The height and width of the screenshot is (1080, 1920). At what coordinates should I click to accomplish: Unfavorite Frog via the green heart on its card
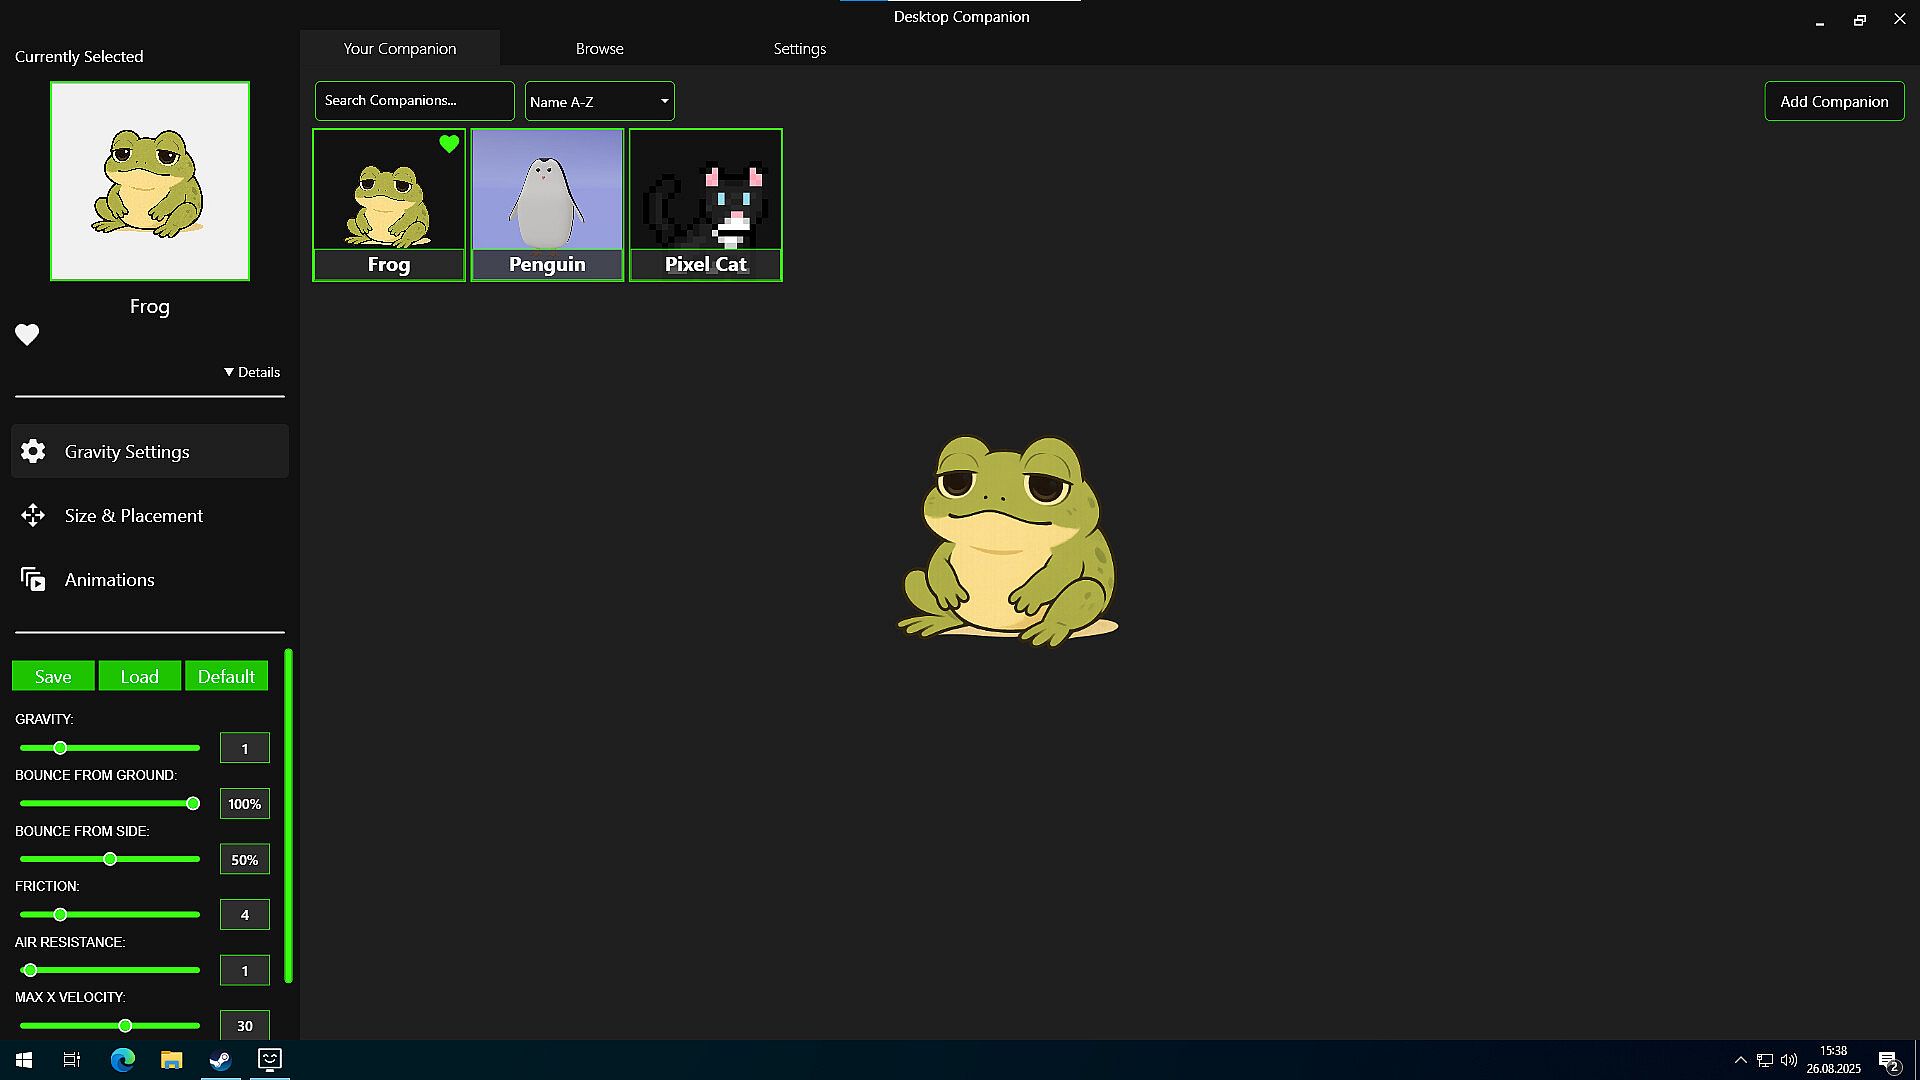[449, 144]
